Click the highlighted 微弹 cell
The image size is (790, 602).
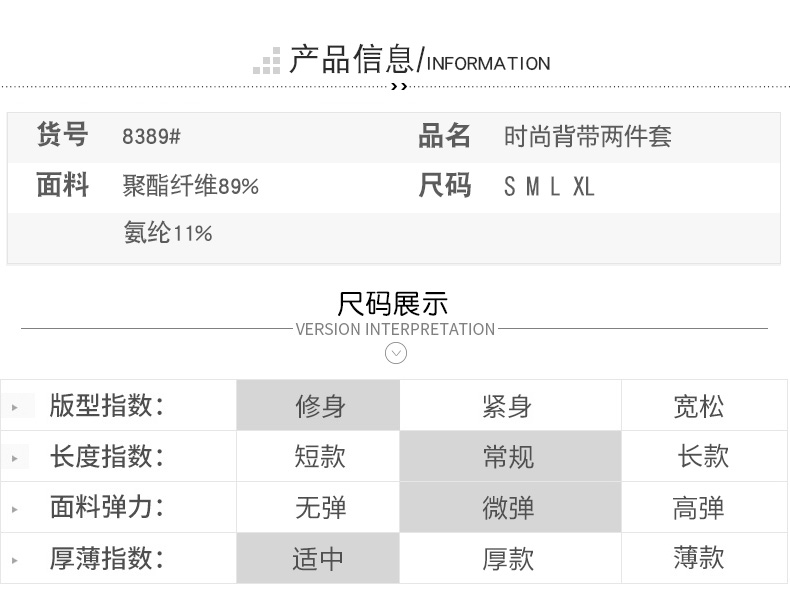pos(508,508)
